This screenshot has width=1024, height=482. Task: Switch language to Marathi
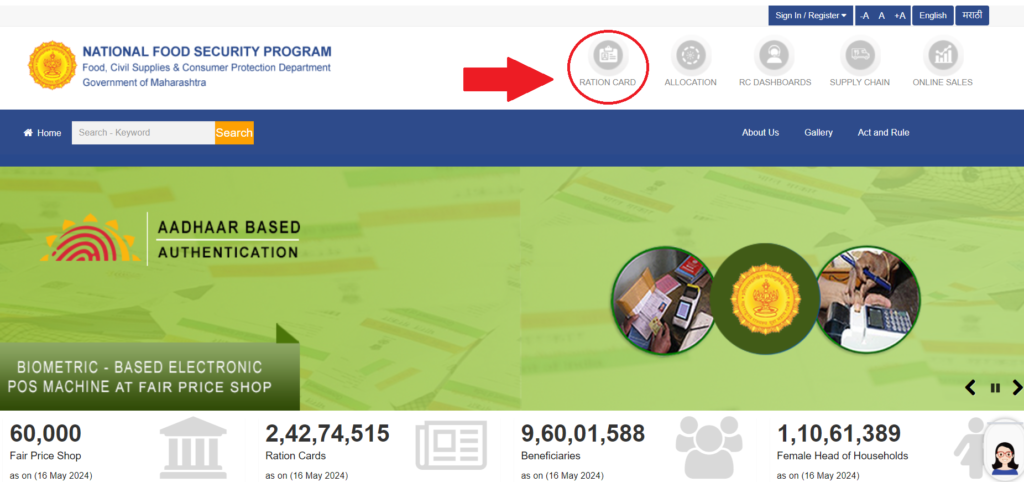[x=972, y=16]
